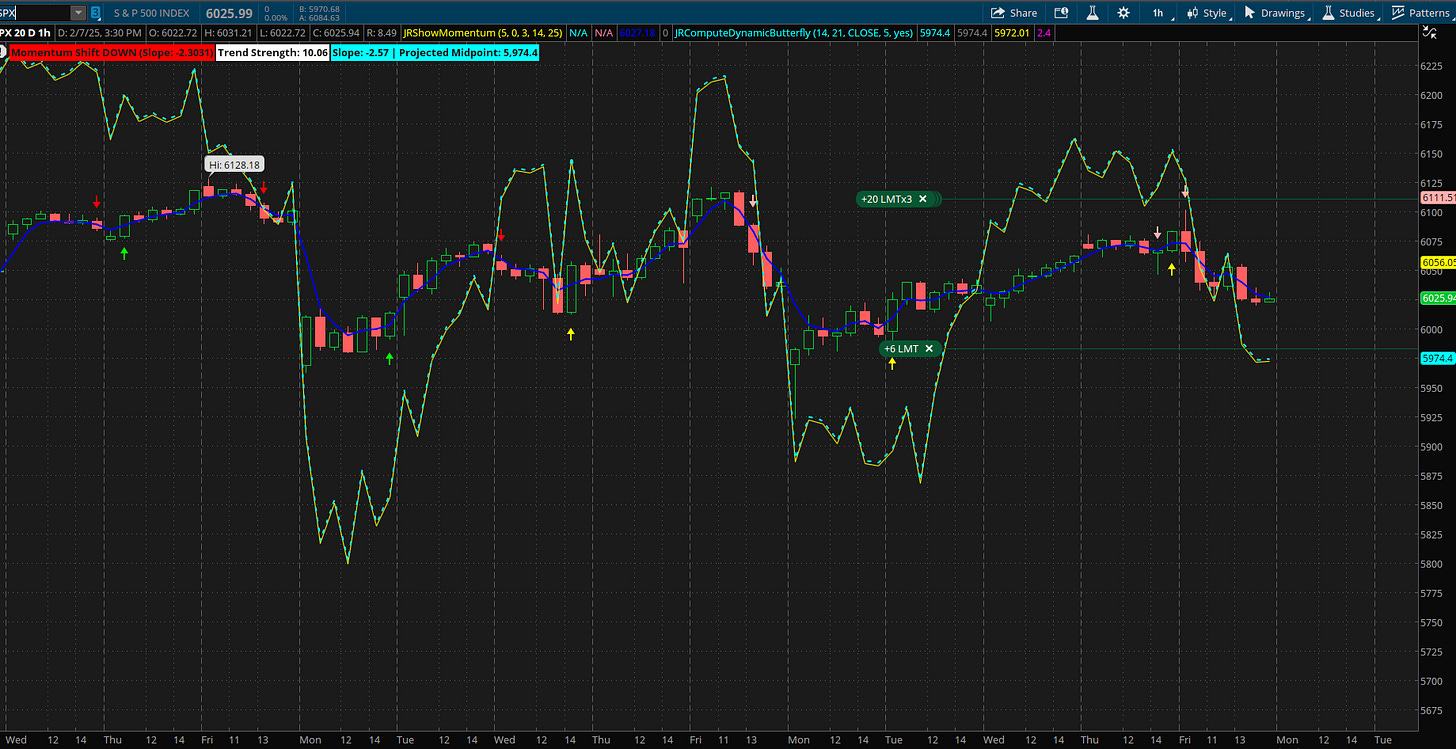
Task: Open the symbol selector dropdown arrow
Action: click(78, 13)
